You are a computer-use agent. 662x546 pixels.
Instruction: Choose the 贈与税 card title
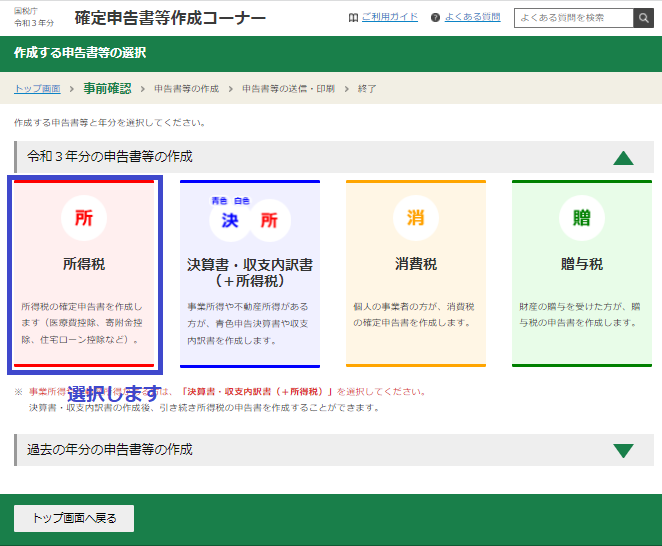581,264
